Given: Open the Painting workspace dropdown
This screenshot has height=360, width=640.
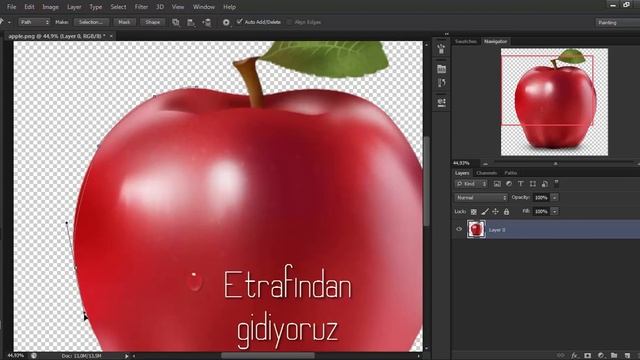Looking at the screenshot, I should tap(618, 22).
